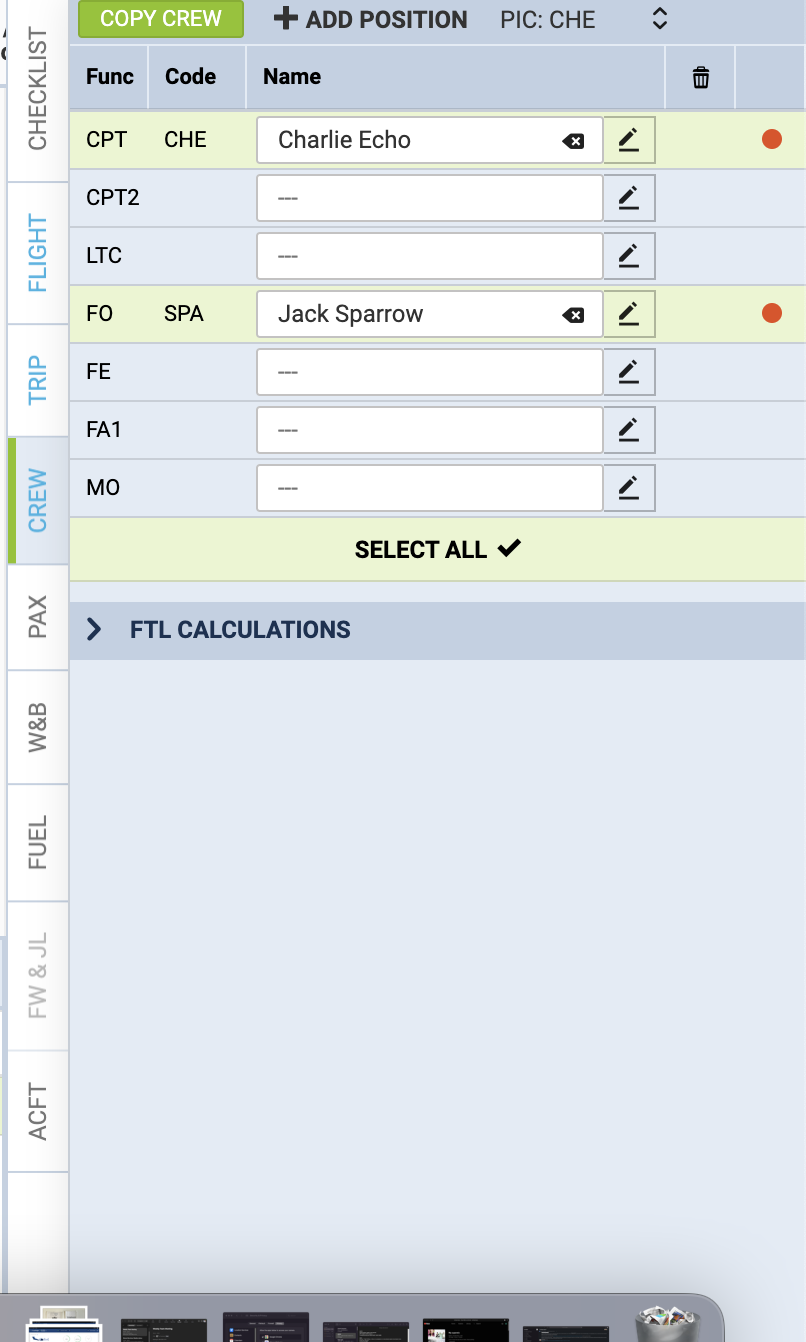Viewport: 806px width, 1342px height.
Task: Open the CPT2 crew name dropdown
Action: point(429,198)
